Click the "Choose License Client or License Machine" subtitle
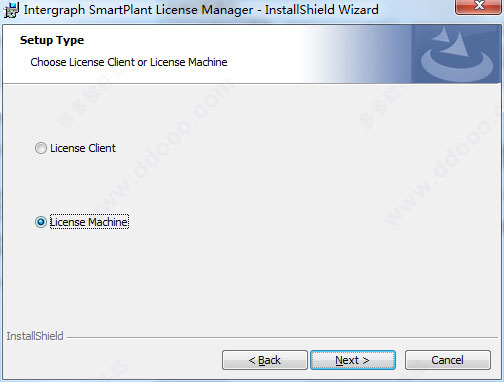Viewport: 504px width, 382px height. coord(129,62)
